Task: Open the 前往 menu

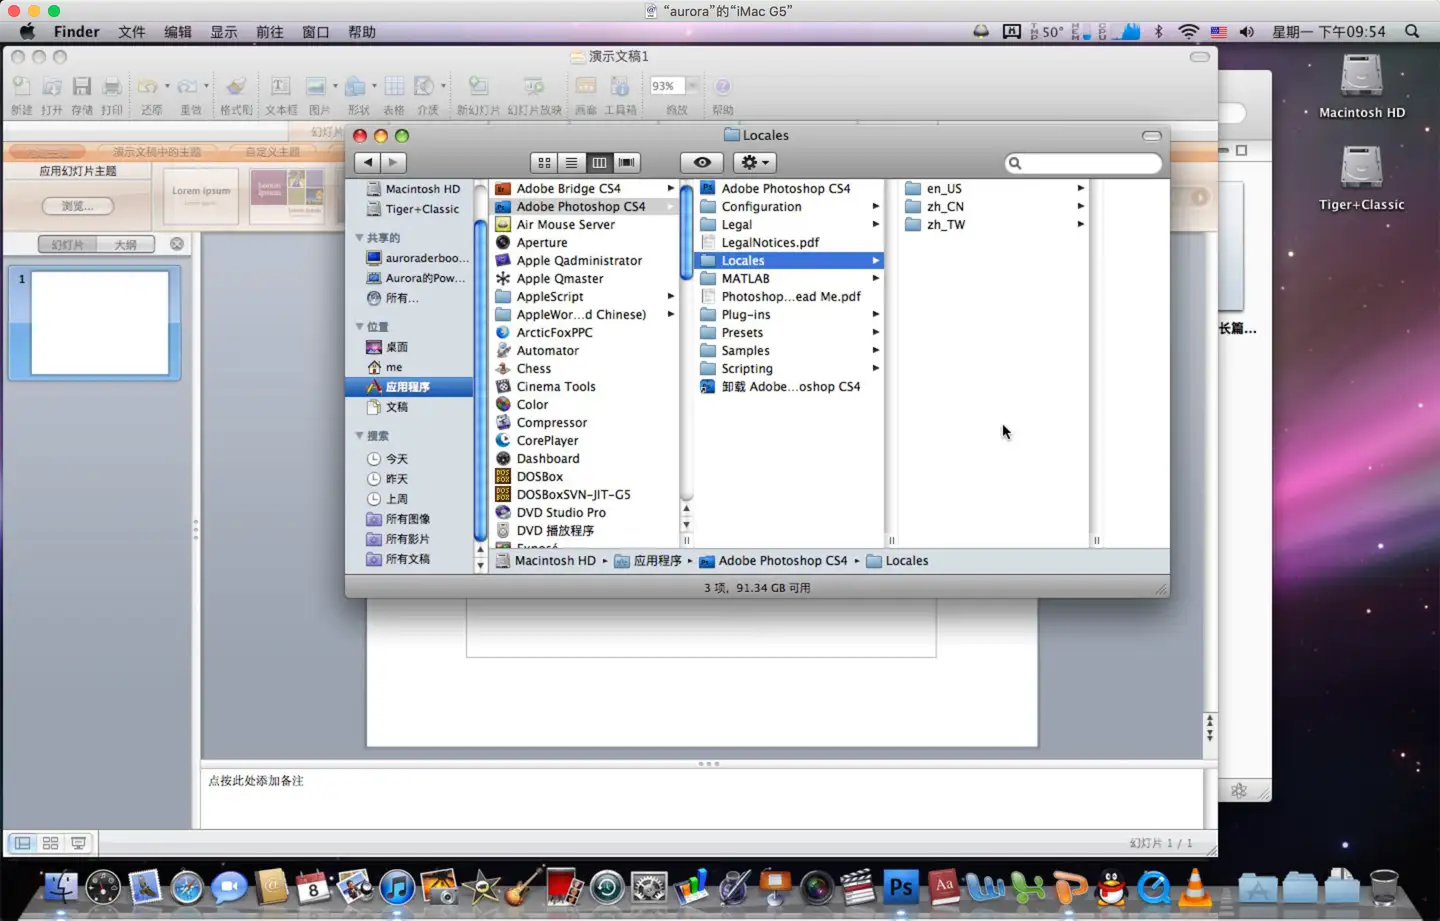Action: tap(270, 32)
